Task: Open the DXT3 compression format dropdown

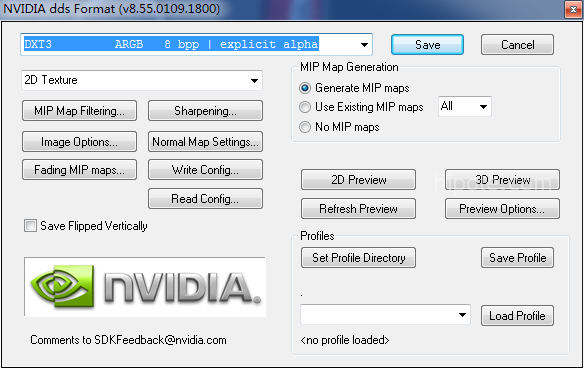Action: coord(196,45)
